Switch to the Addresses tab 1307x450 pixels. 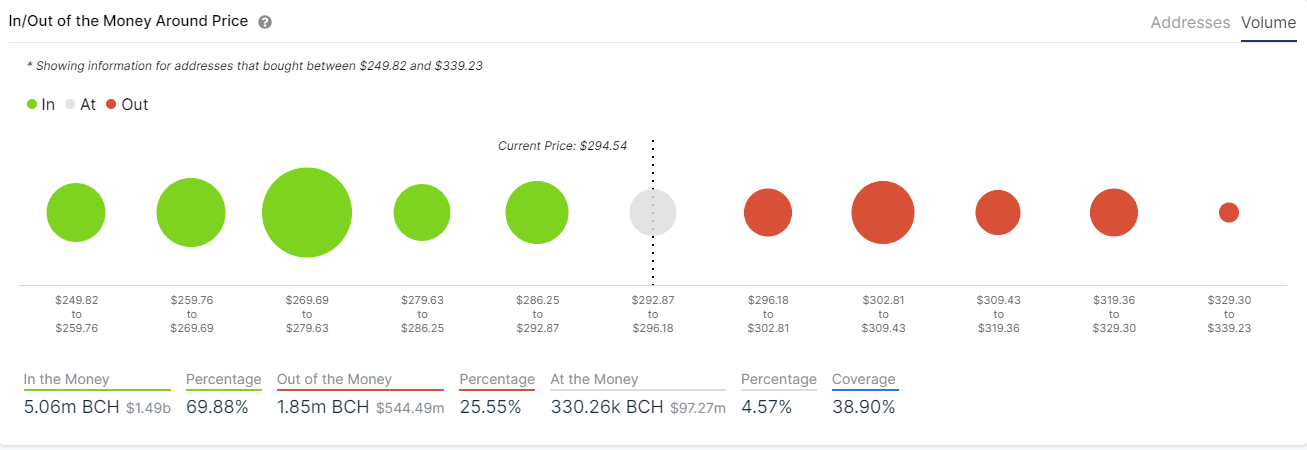click(x=1190, y=22)
